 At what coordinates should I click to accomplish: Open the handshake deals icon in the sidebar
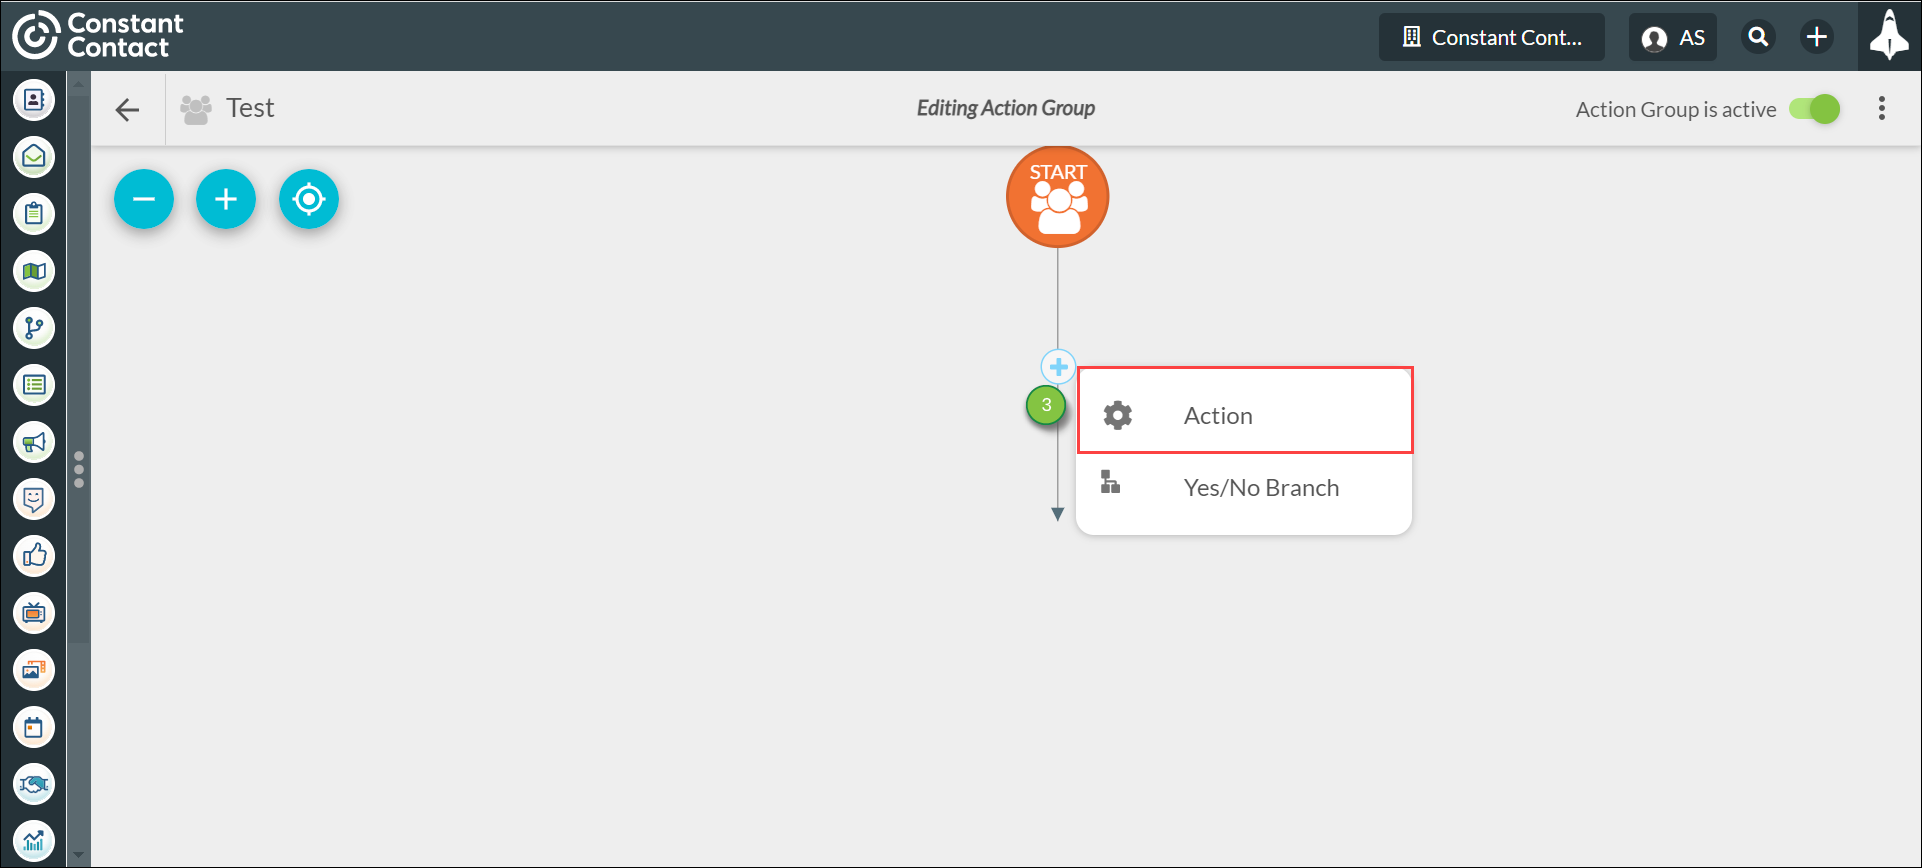(34, 784)
